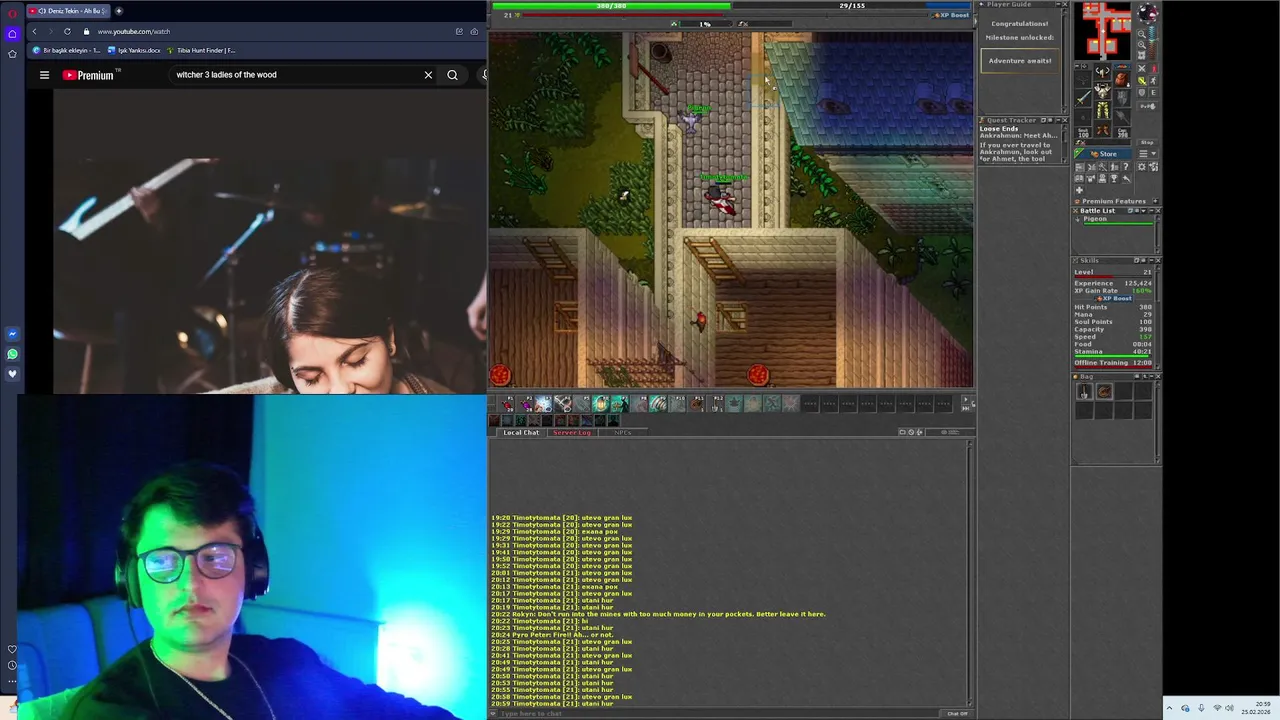Viewport: 1280px width, 720px height.
Task: Use the lantern action bar hotkey
Action: (x=601, y=404)
